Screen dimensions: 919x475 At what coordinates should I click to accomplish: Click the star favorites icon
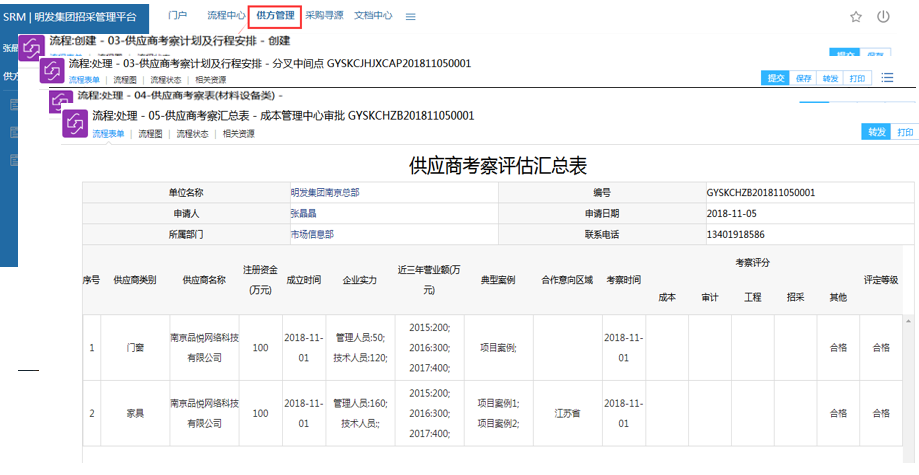coord(856,17)
